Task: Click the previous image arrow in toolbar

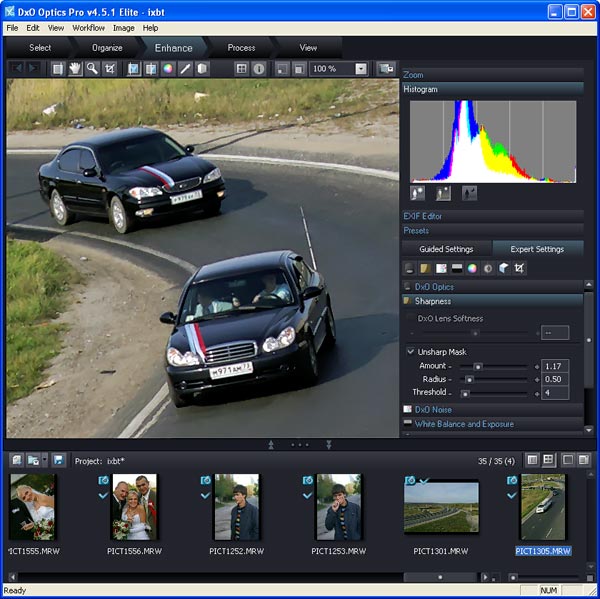Action: (x=17, y=68)
